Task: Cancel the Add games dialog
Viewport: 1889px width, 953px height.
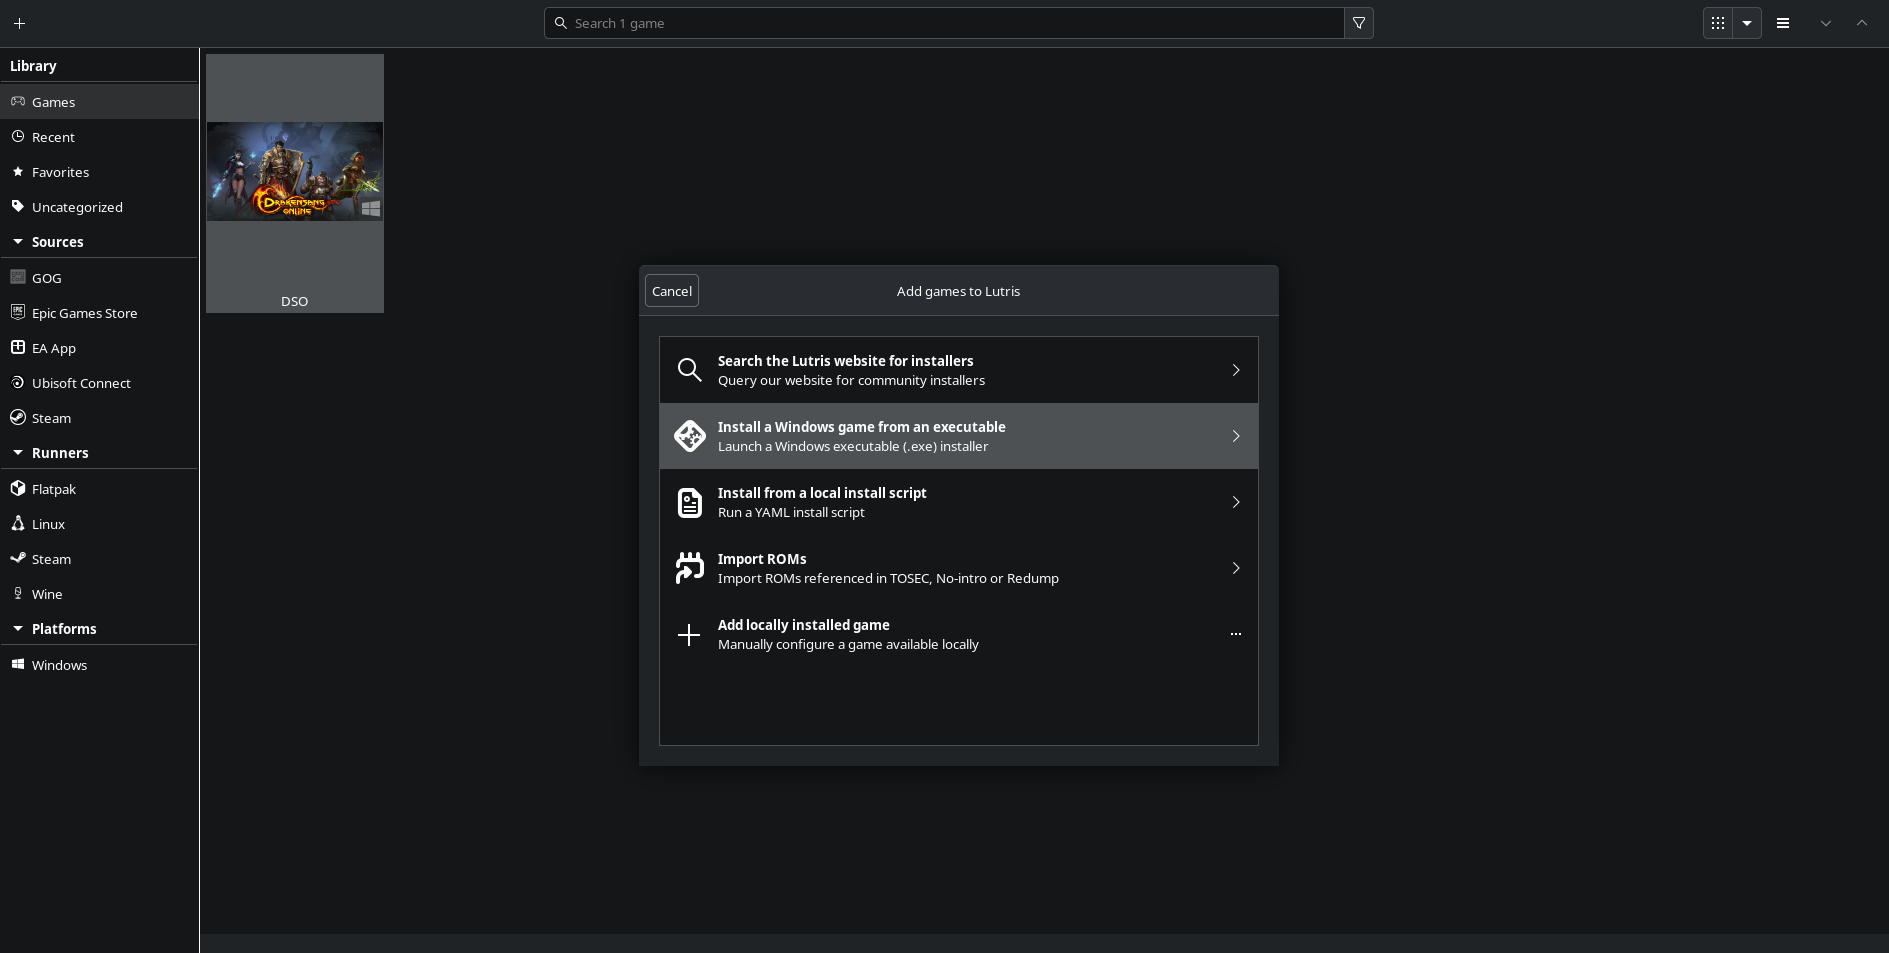Action: pyautogui.click(x=672, y=291)
